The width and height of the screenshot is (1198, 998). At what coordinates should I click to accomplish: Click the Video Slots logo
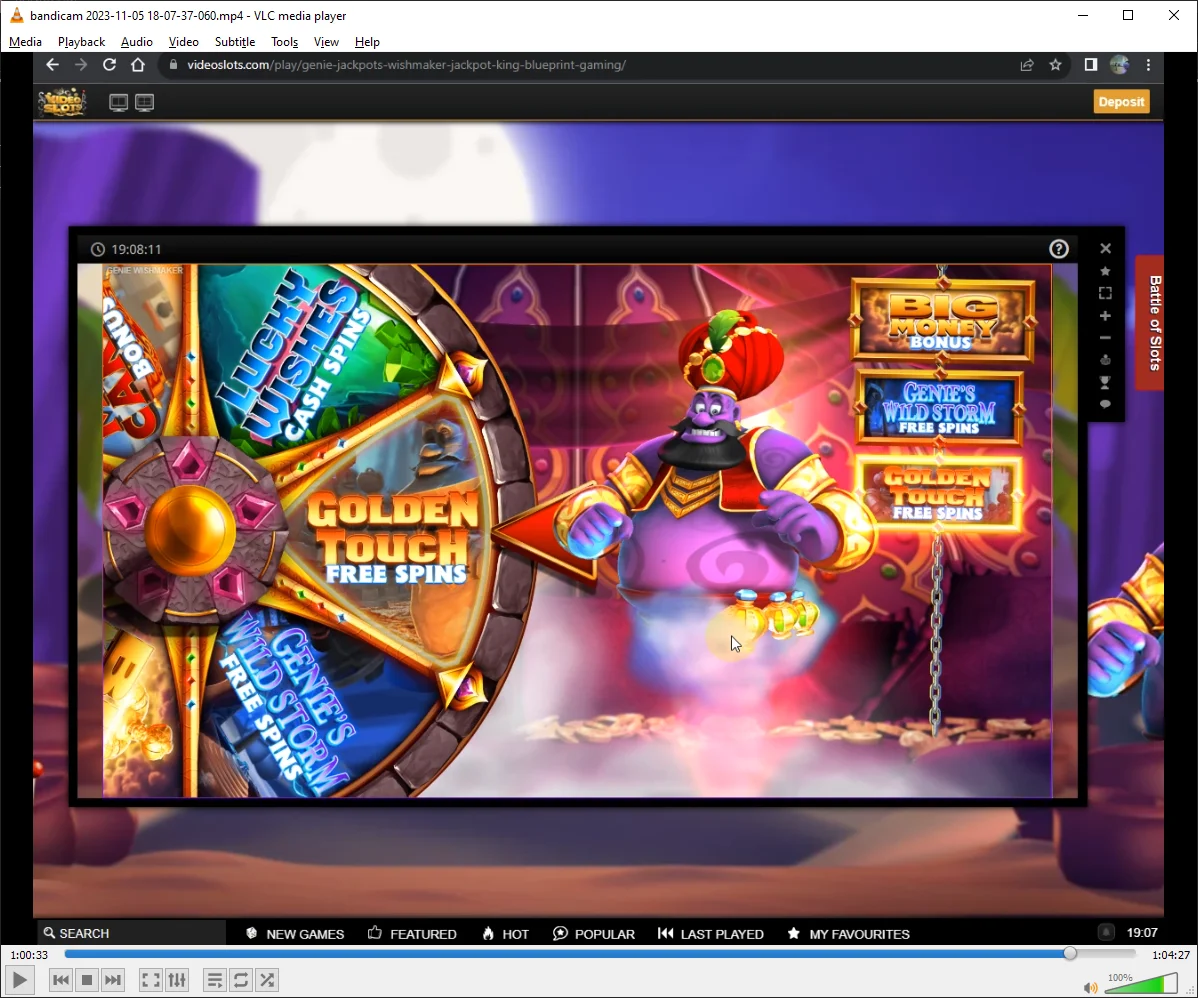(62, 102)
